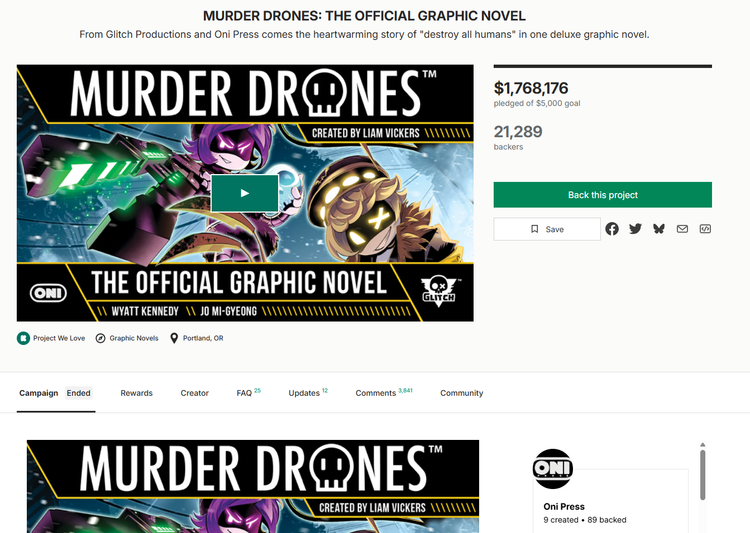Share the project on Twitter
This screenshot has height=533, width=750.
635,229
